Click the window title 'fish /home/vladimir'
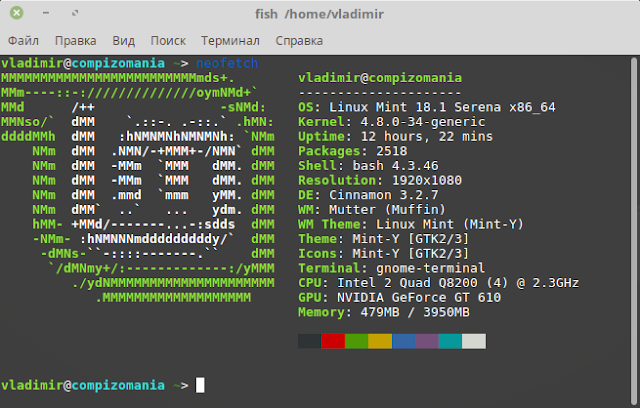The height and width of the screenshot is (408, 640). [320, 14]
